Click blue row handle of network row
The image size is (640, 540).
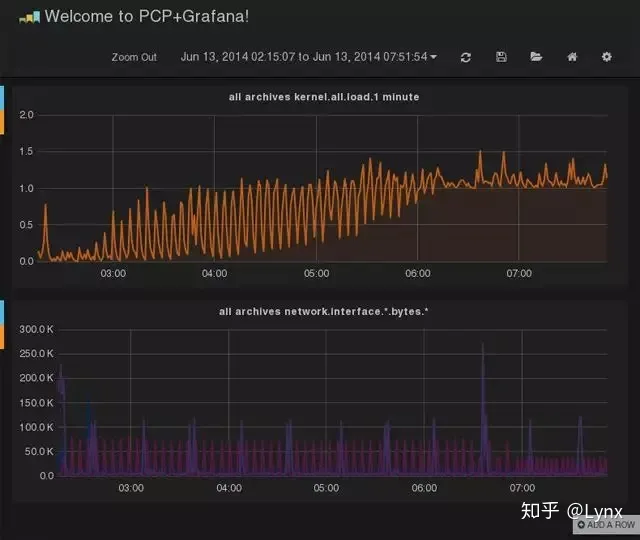[2, 313]
